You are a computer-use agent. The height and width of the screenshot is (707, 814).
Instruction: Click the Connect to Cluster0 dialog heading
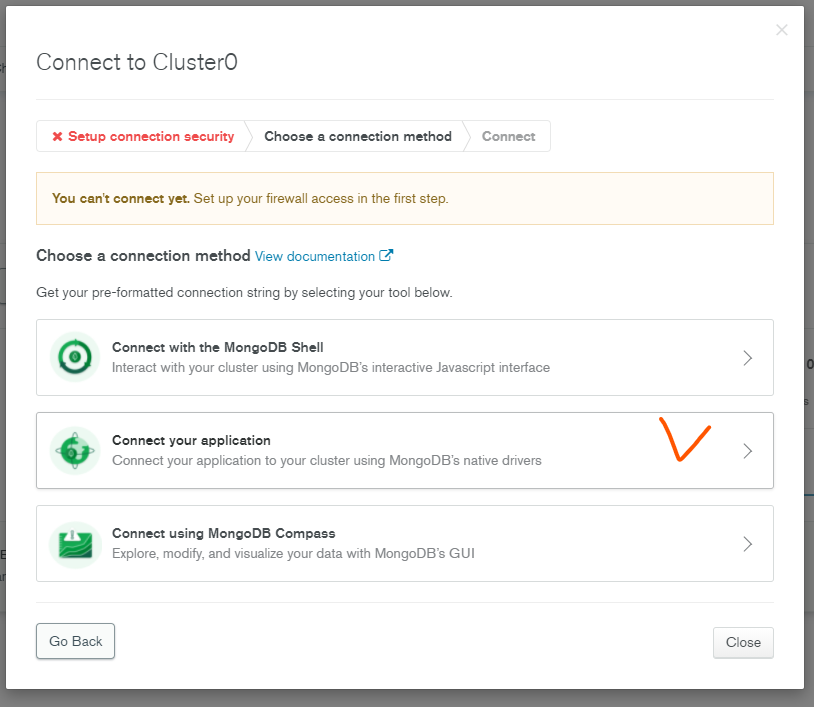(x=137, y=63)
